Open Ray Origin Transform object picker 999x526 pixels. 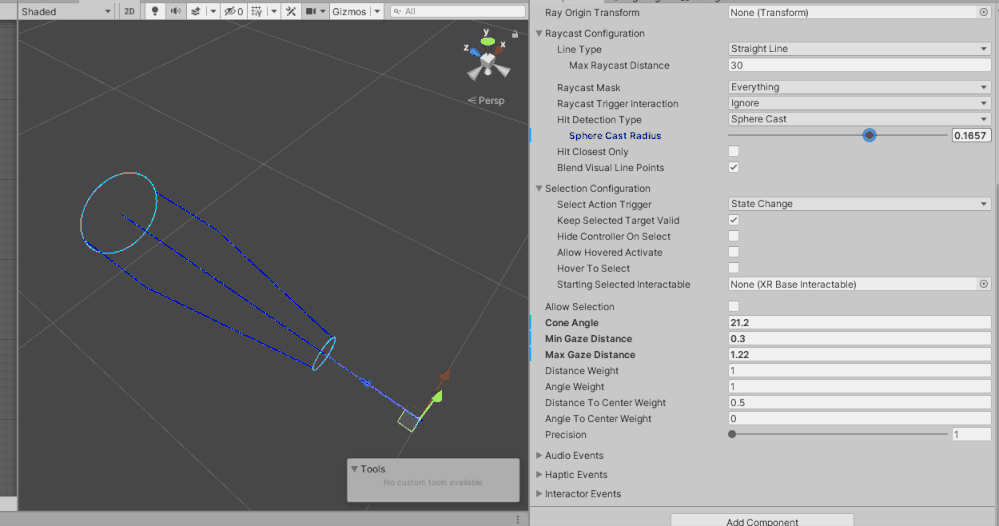(x=984, y=13)
